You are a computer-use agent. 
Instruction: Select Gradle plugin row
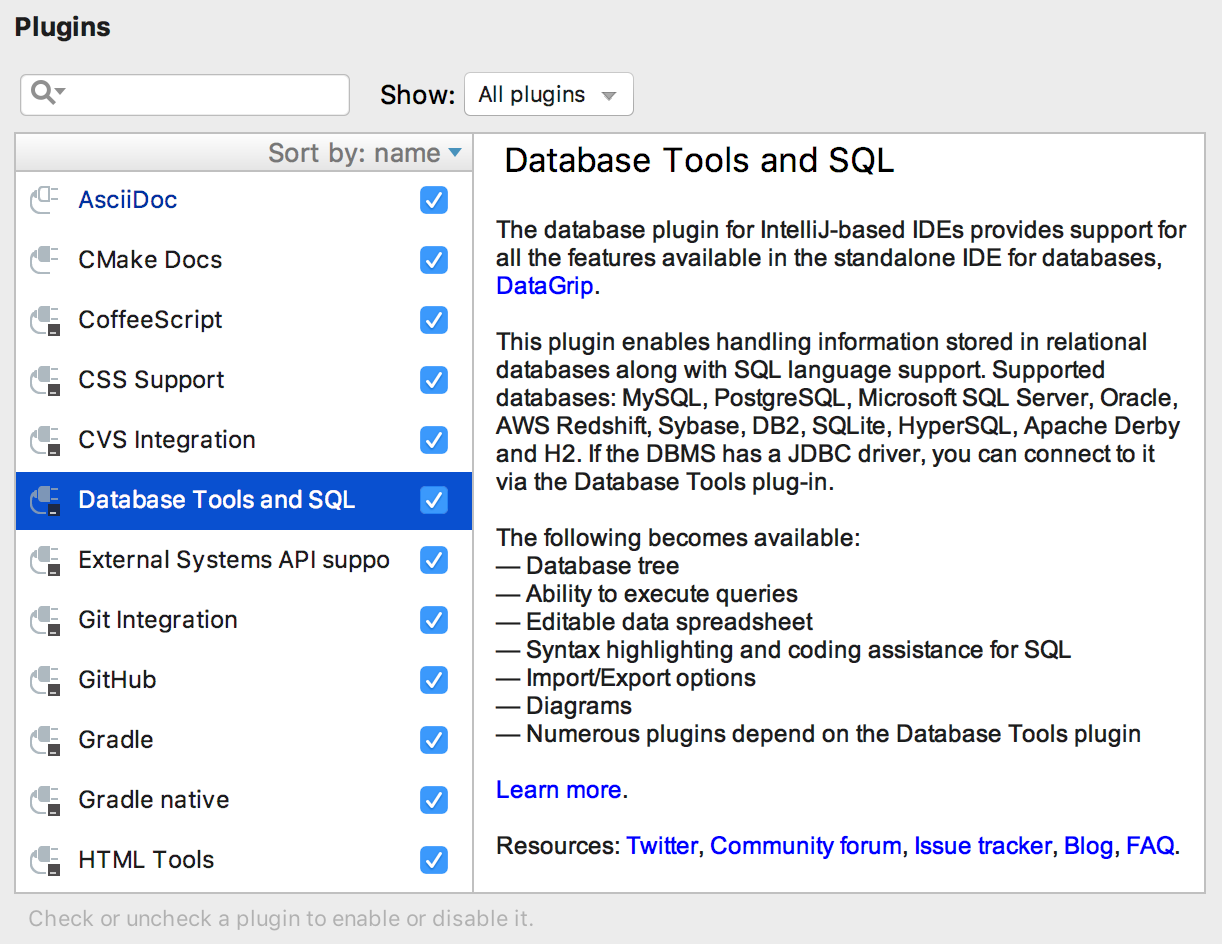[x=244, y=740]
